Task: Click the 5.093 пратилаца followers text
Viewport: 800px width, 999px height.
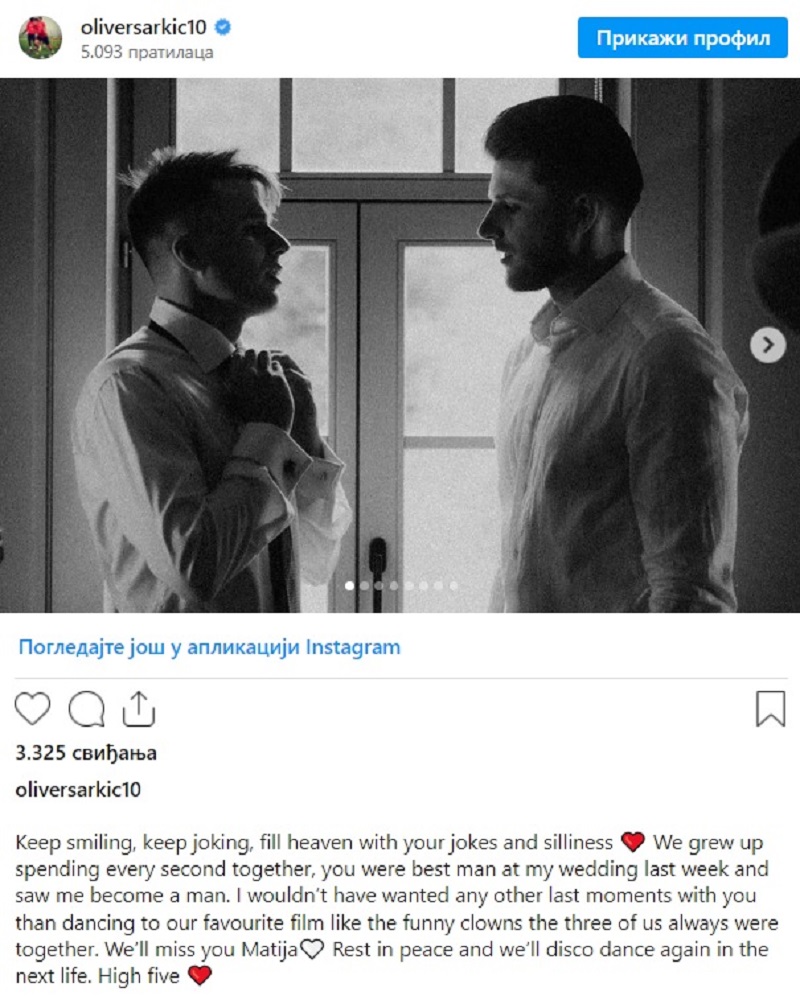Action: click(146, 52)
